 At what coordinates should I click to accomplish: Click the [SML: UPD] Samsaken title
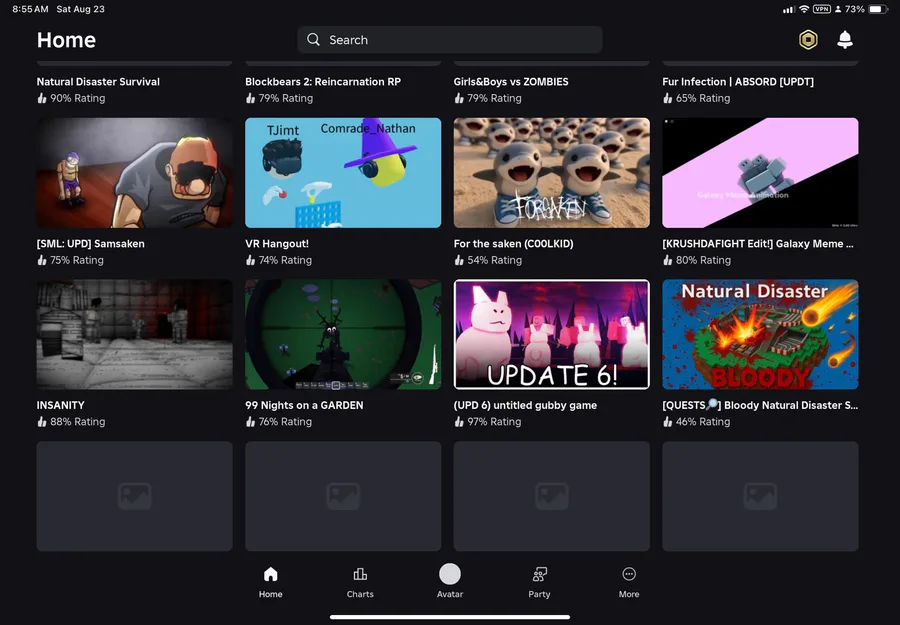91,243
